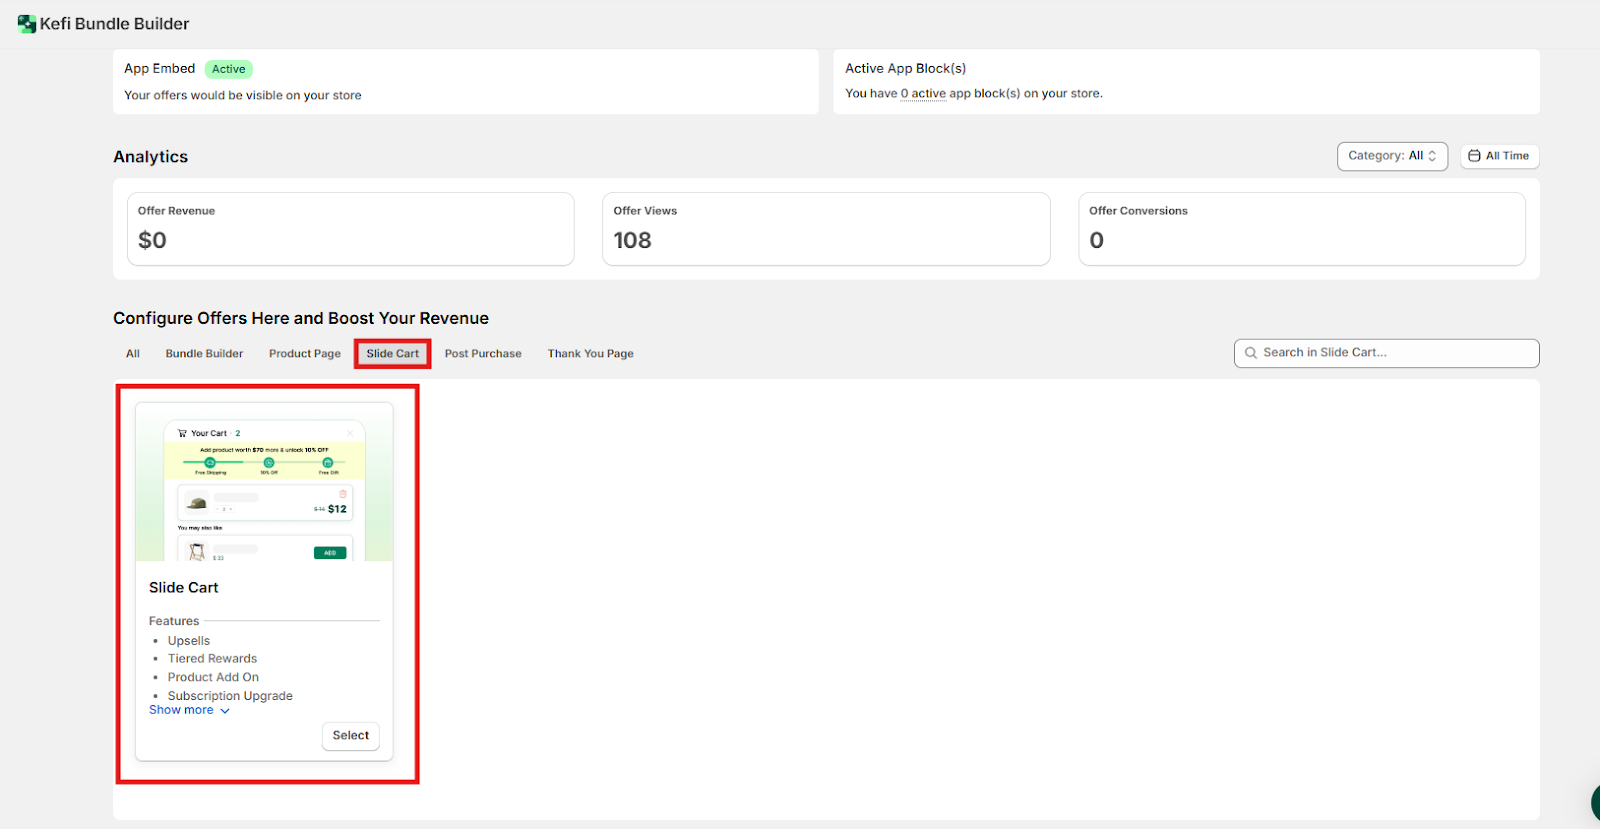Focus the Search in Slide Cart field
This screenshot has height=829, width=1600.
tap(1395, 353)
